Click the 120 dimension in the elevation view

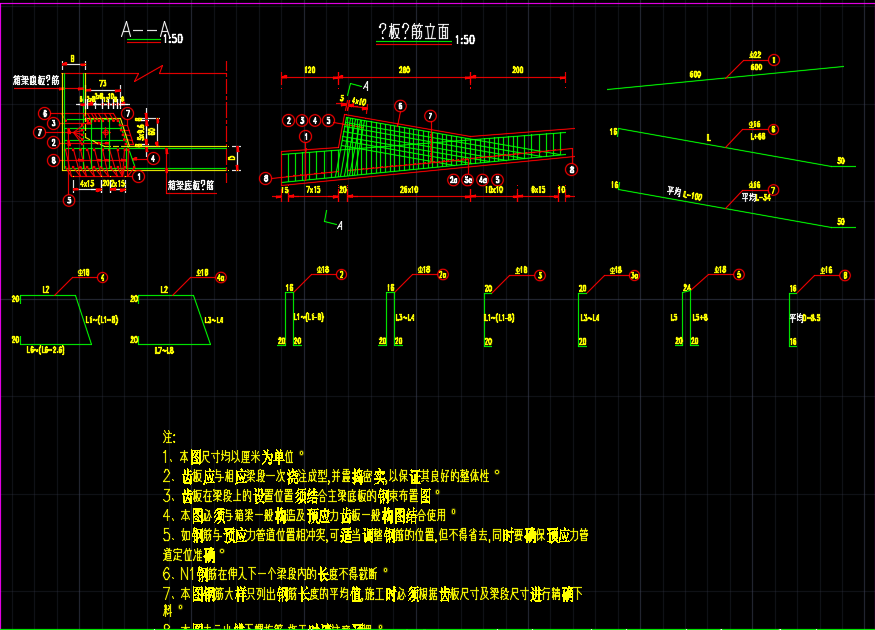click(310, 70)
